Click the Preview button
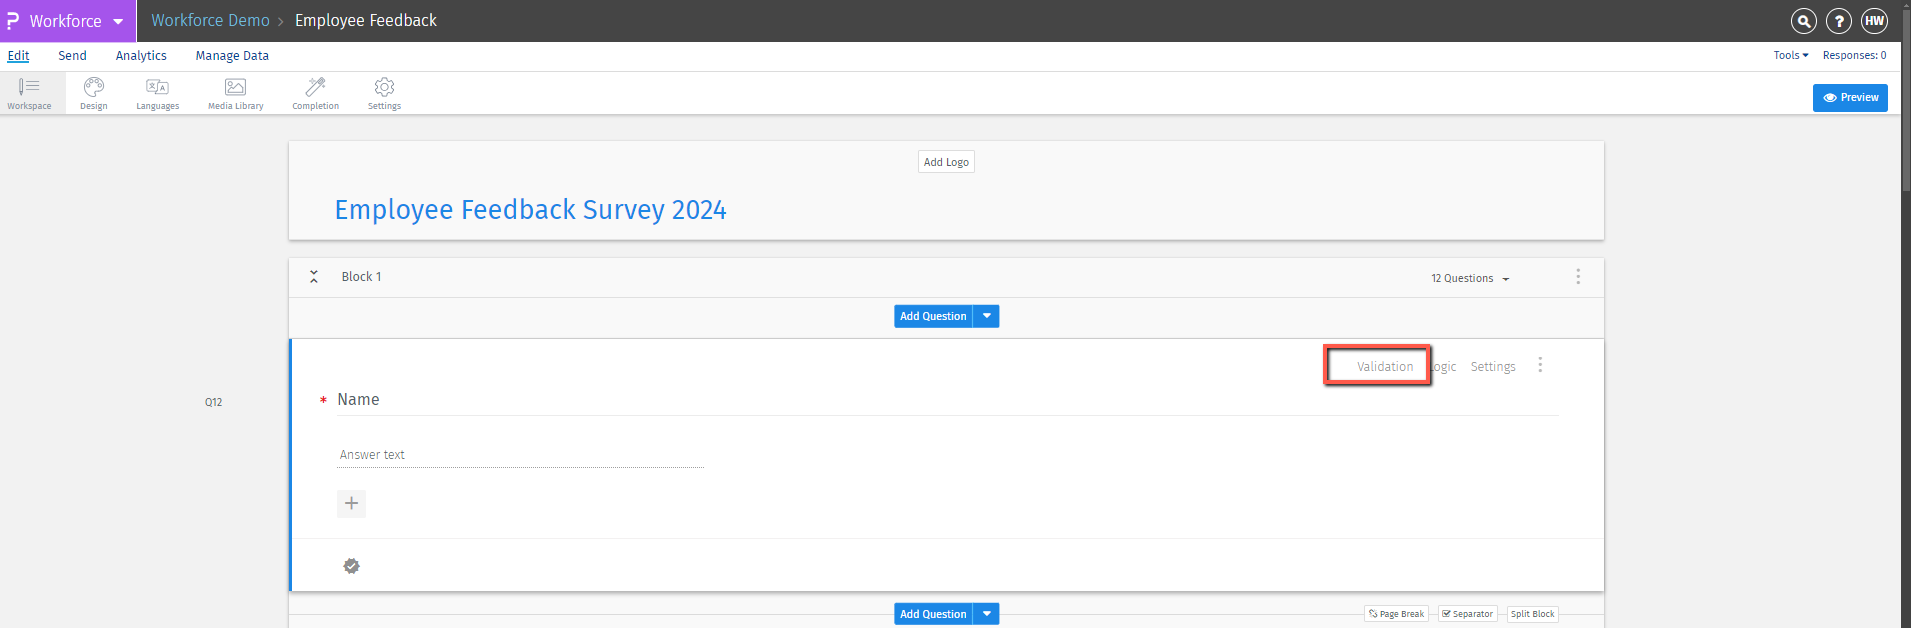 point(1850,98)
